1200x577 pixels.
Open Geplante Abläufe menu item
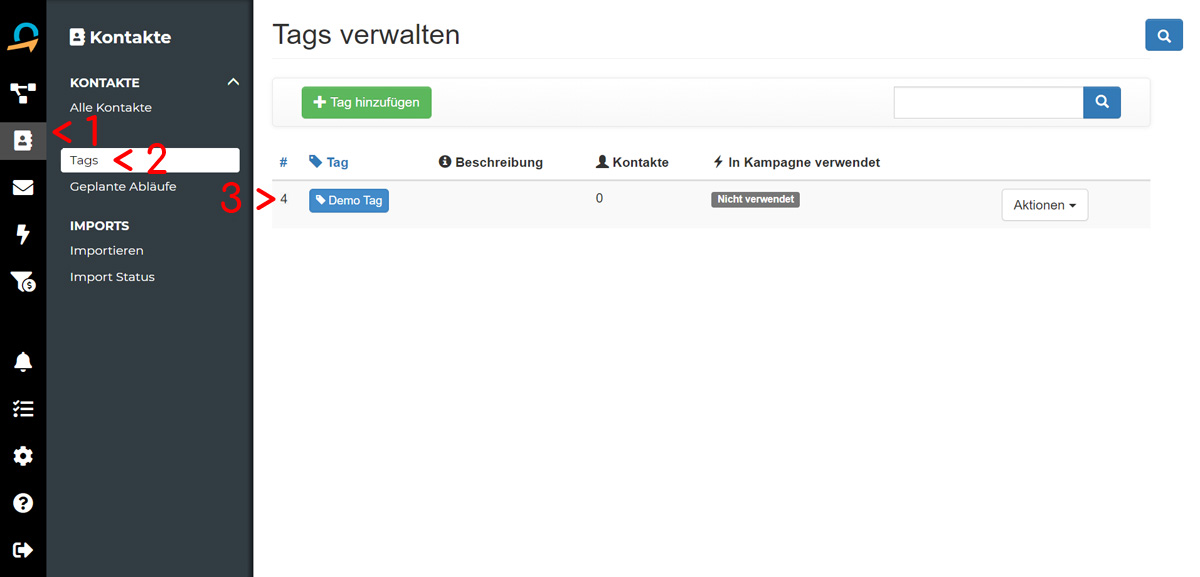click(x=123, y=186)
